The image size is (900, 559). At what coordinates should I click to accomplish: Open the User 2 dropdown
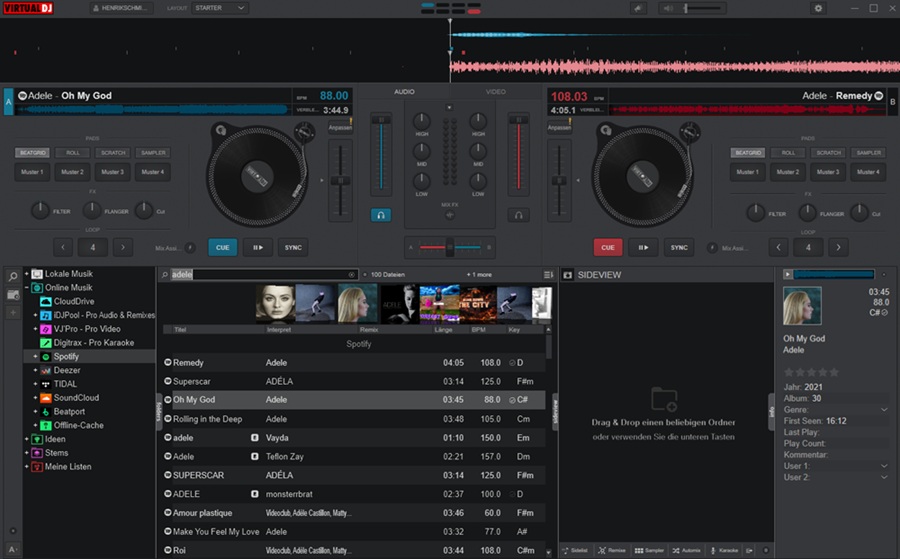[884, 478]
